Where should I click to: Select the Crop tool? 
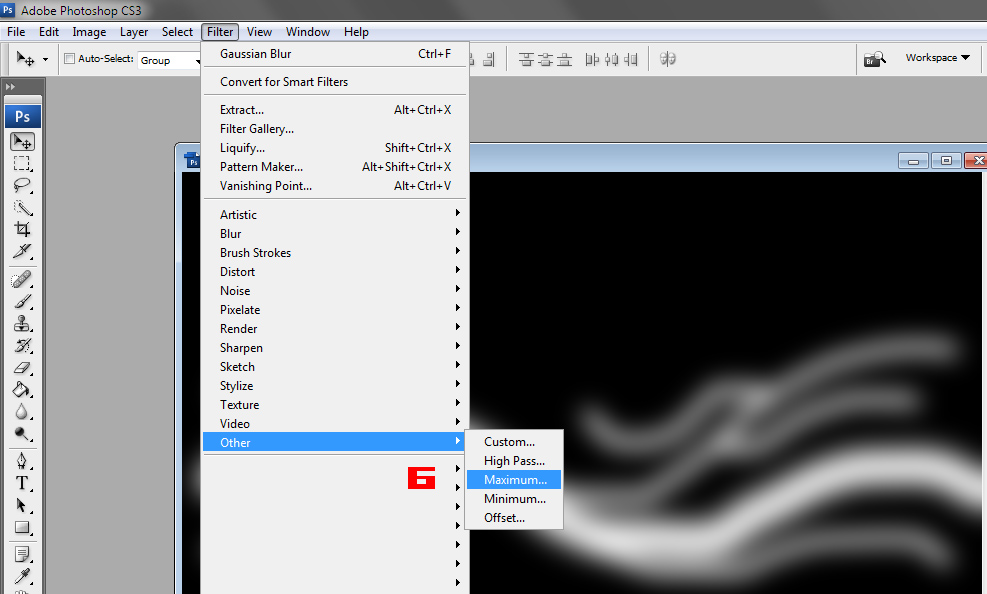[22, 229]
